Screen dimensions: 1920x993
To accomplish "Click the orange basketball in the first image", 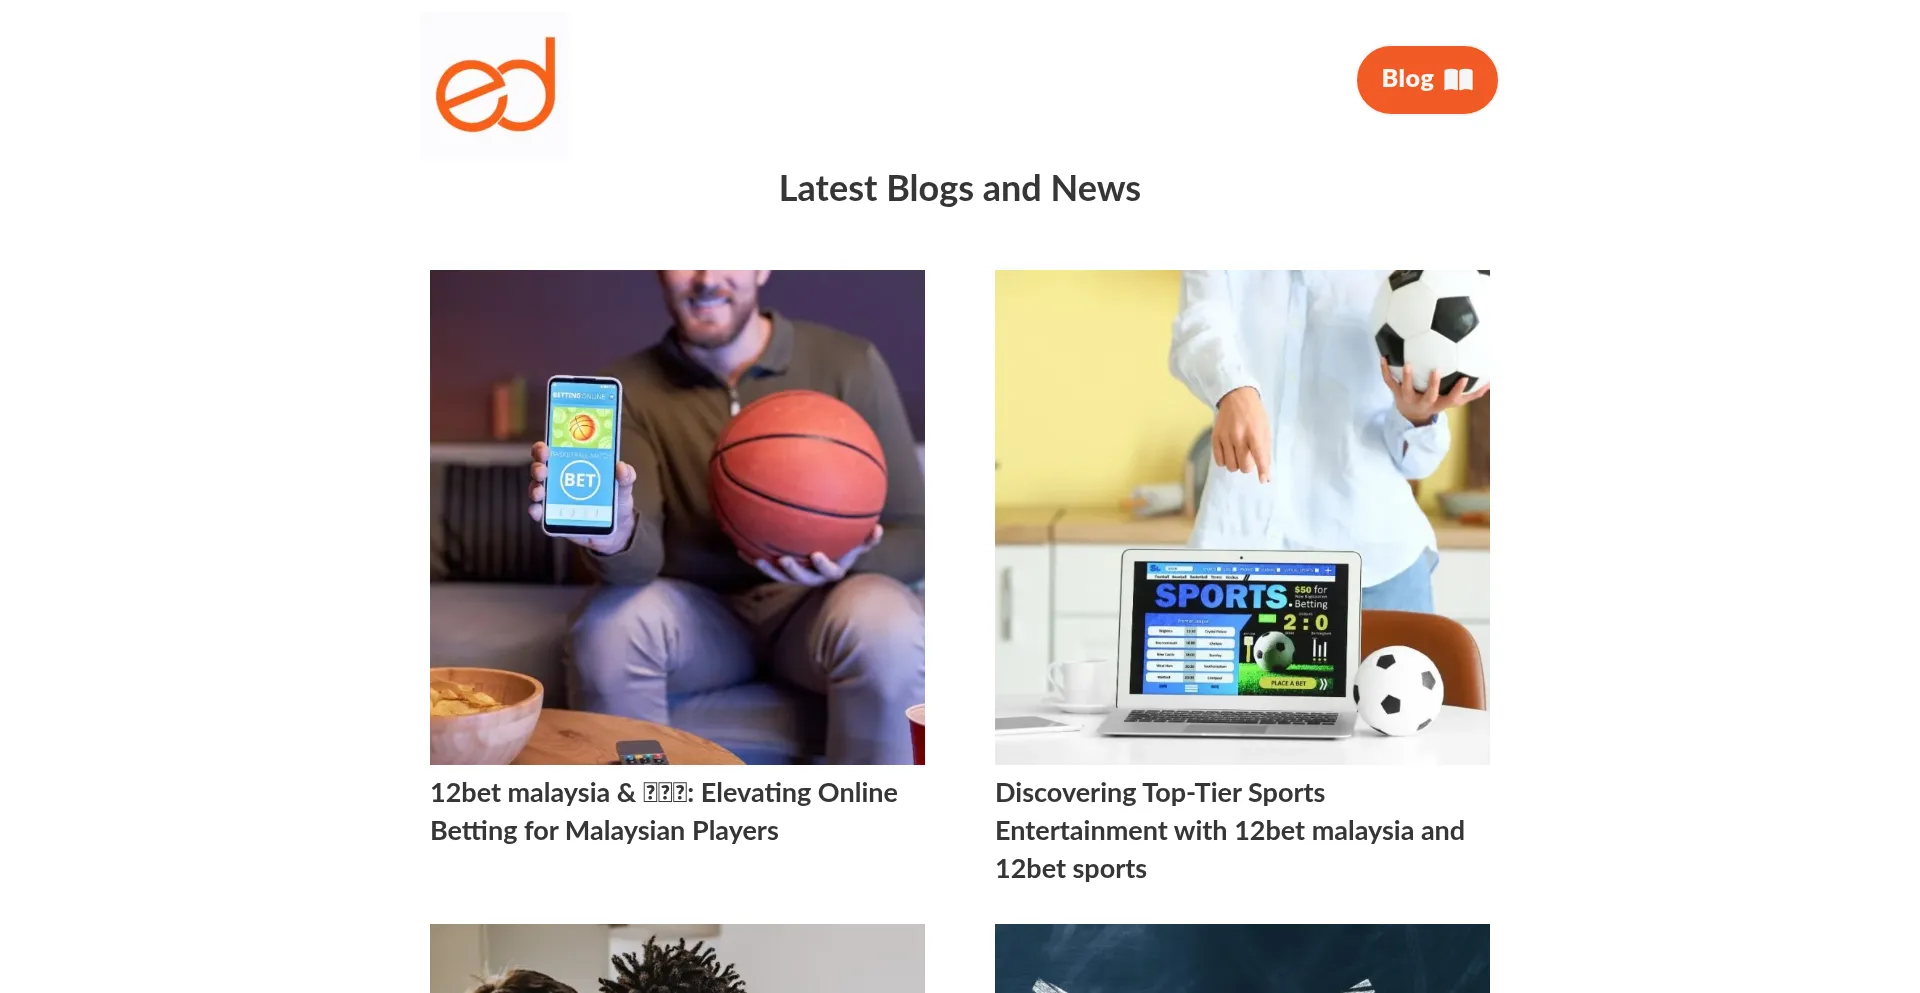I will (798, 475).
